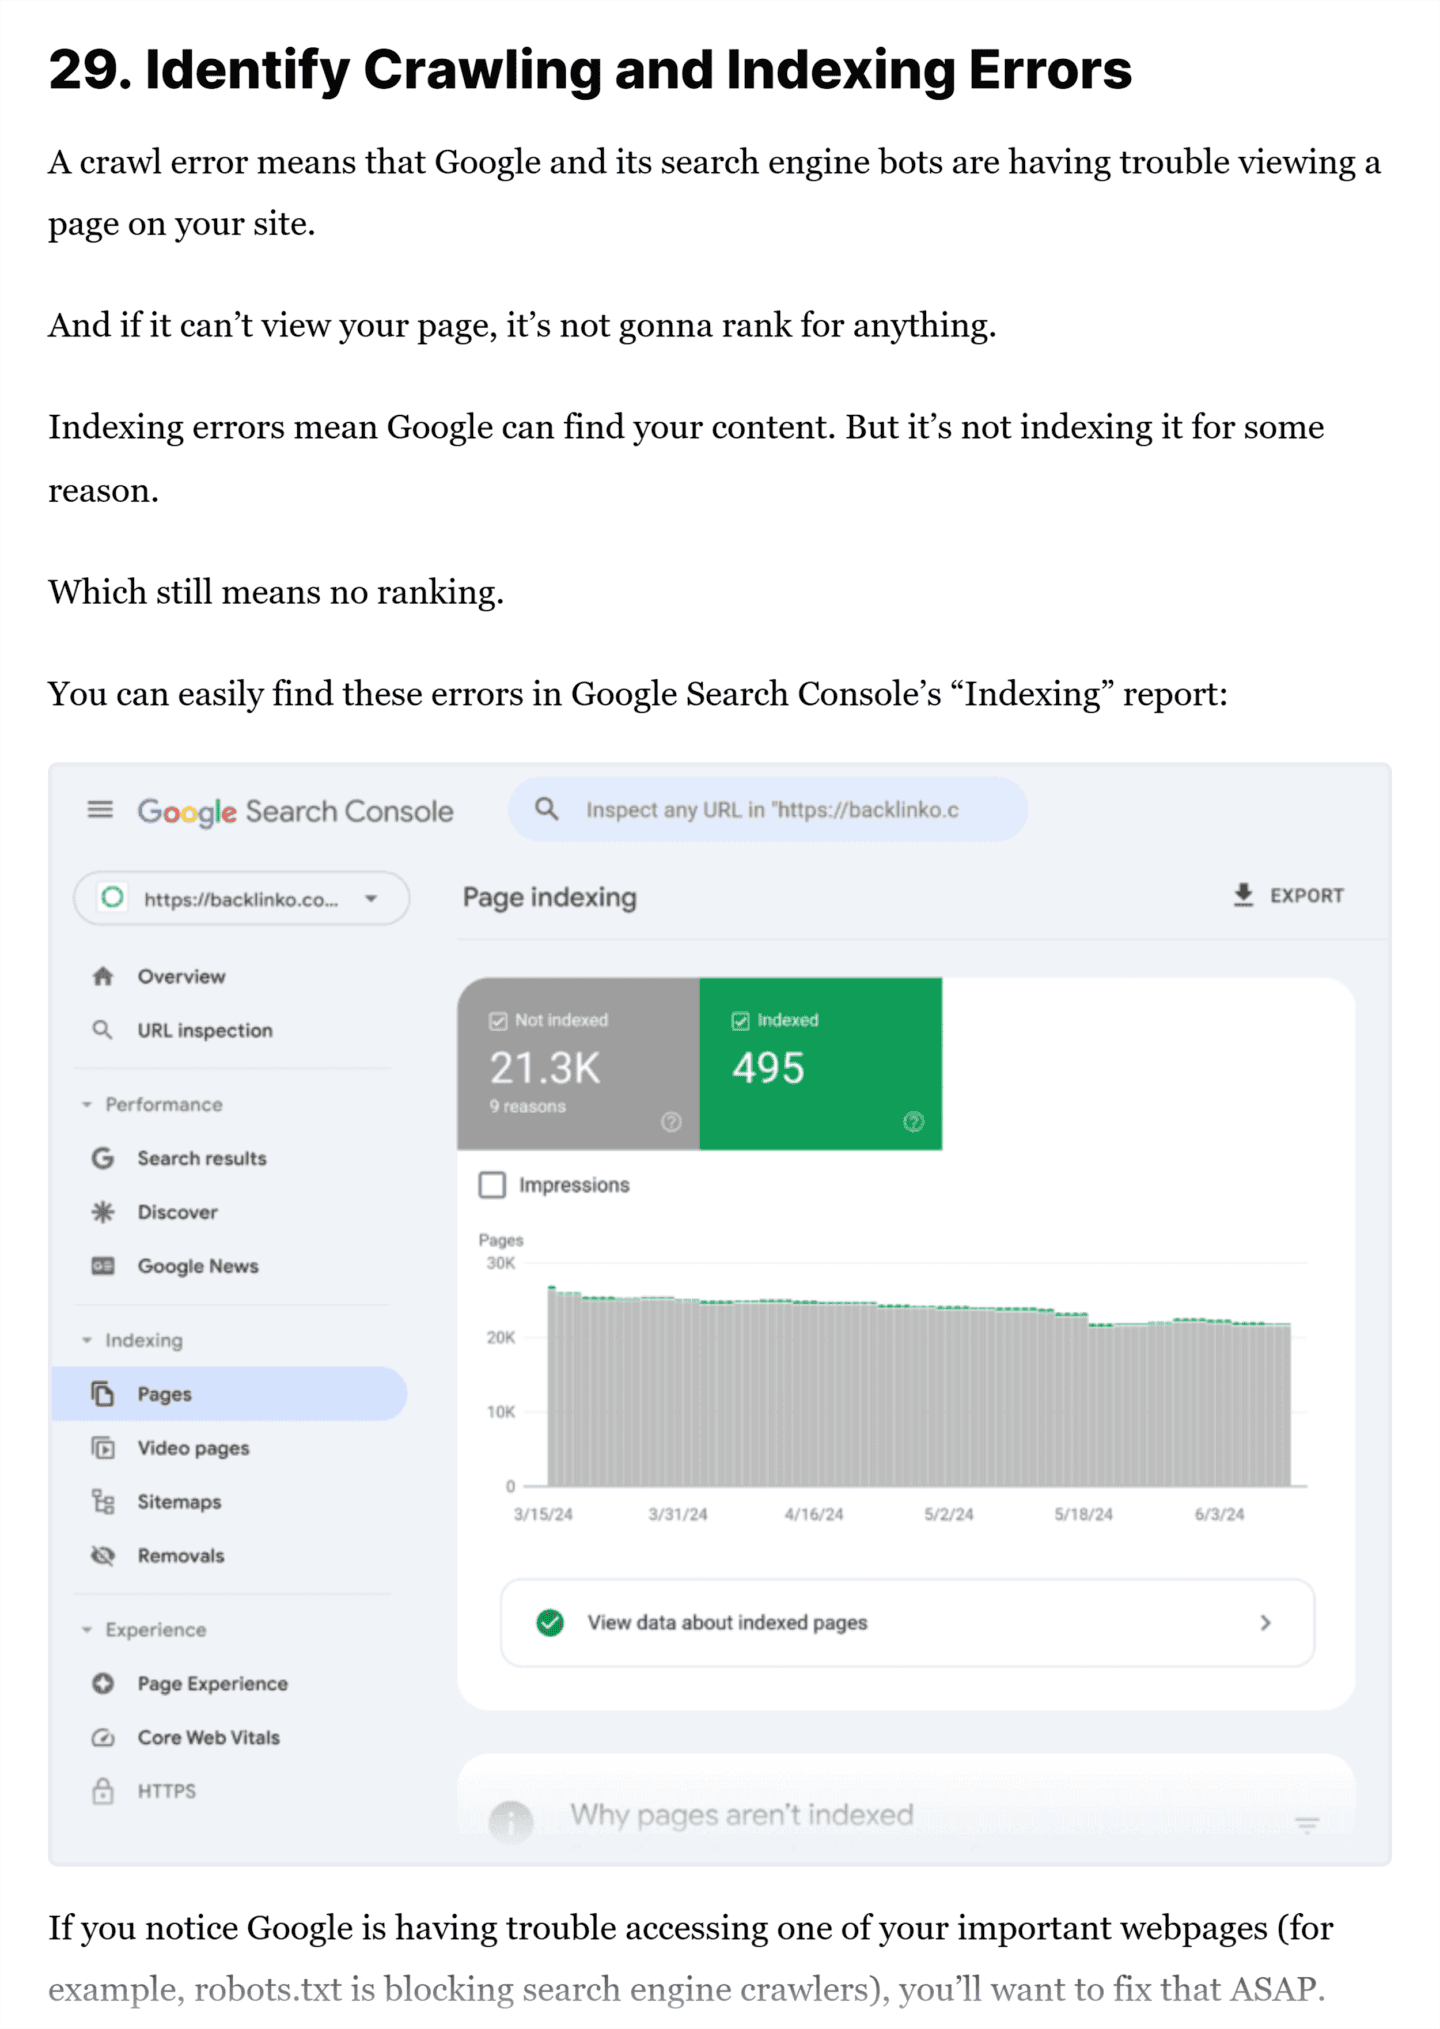The width and height of the screenshot is (1440, 2029).
Task: Click the Removals crossed-eye icon
Action: pyautogui.click(x=103, y=1555)
